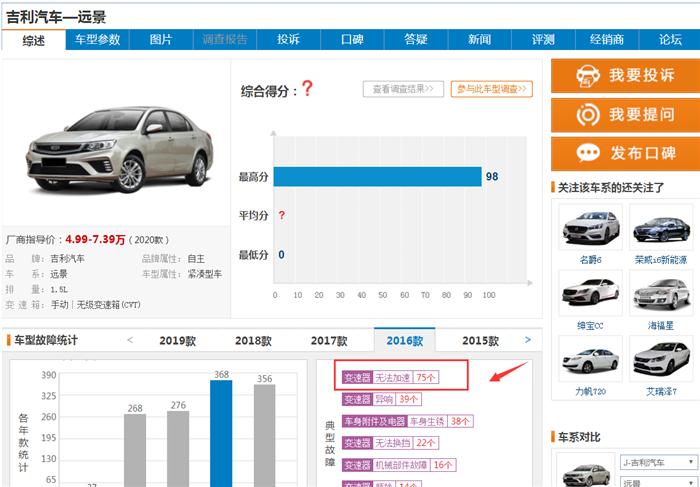Click the right arrow of model years
Viewport: 700px width, 487px height.
[528, 340]
